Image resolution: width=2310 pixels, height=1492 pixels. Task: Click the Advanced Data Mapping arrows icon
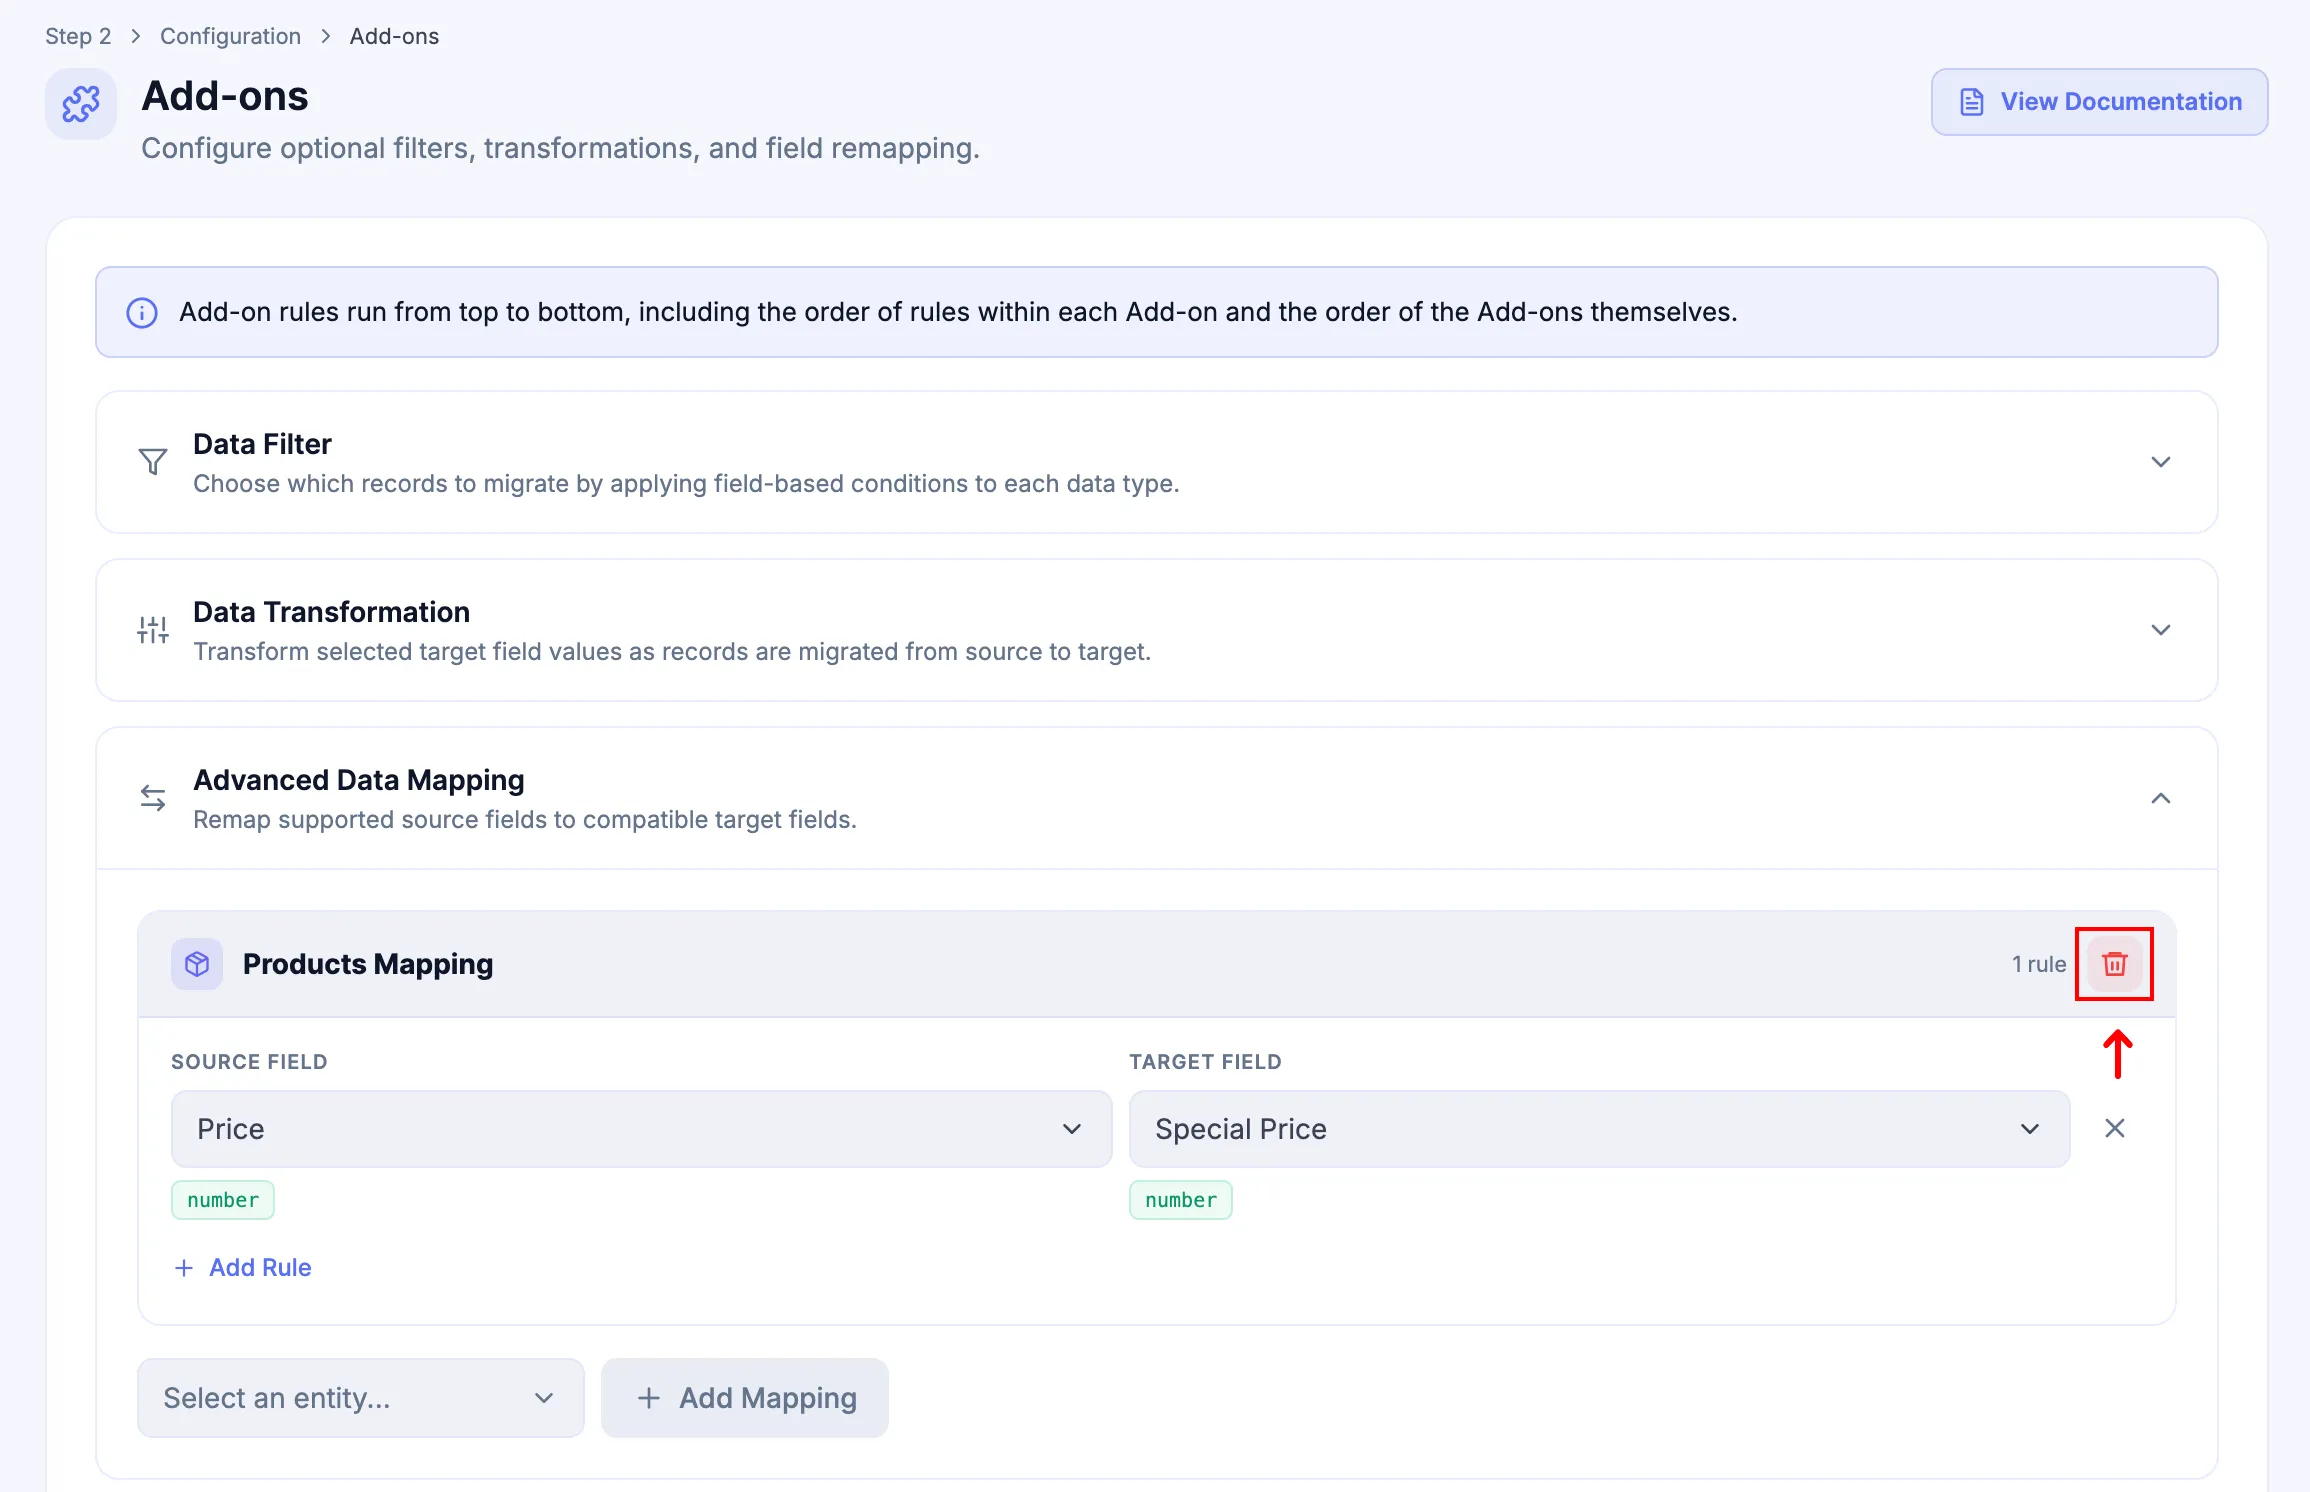pyautogui.click(x=153, y=798)
